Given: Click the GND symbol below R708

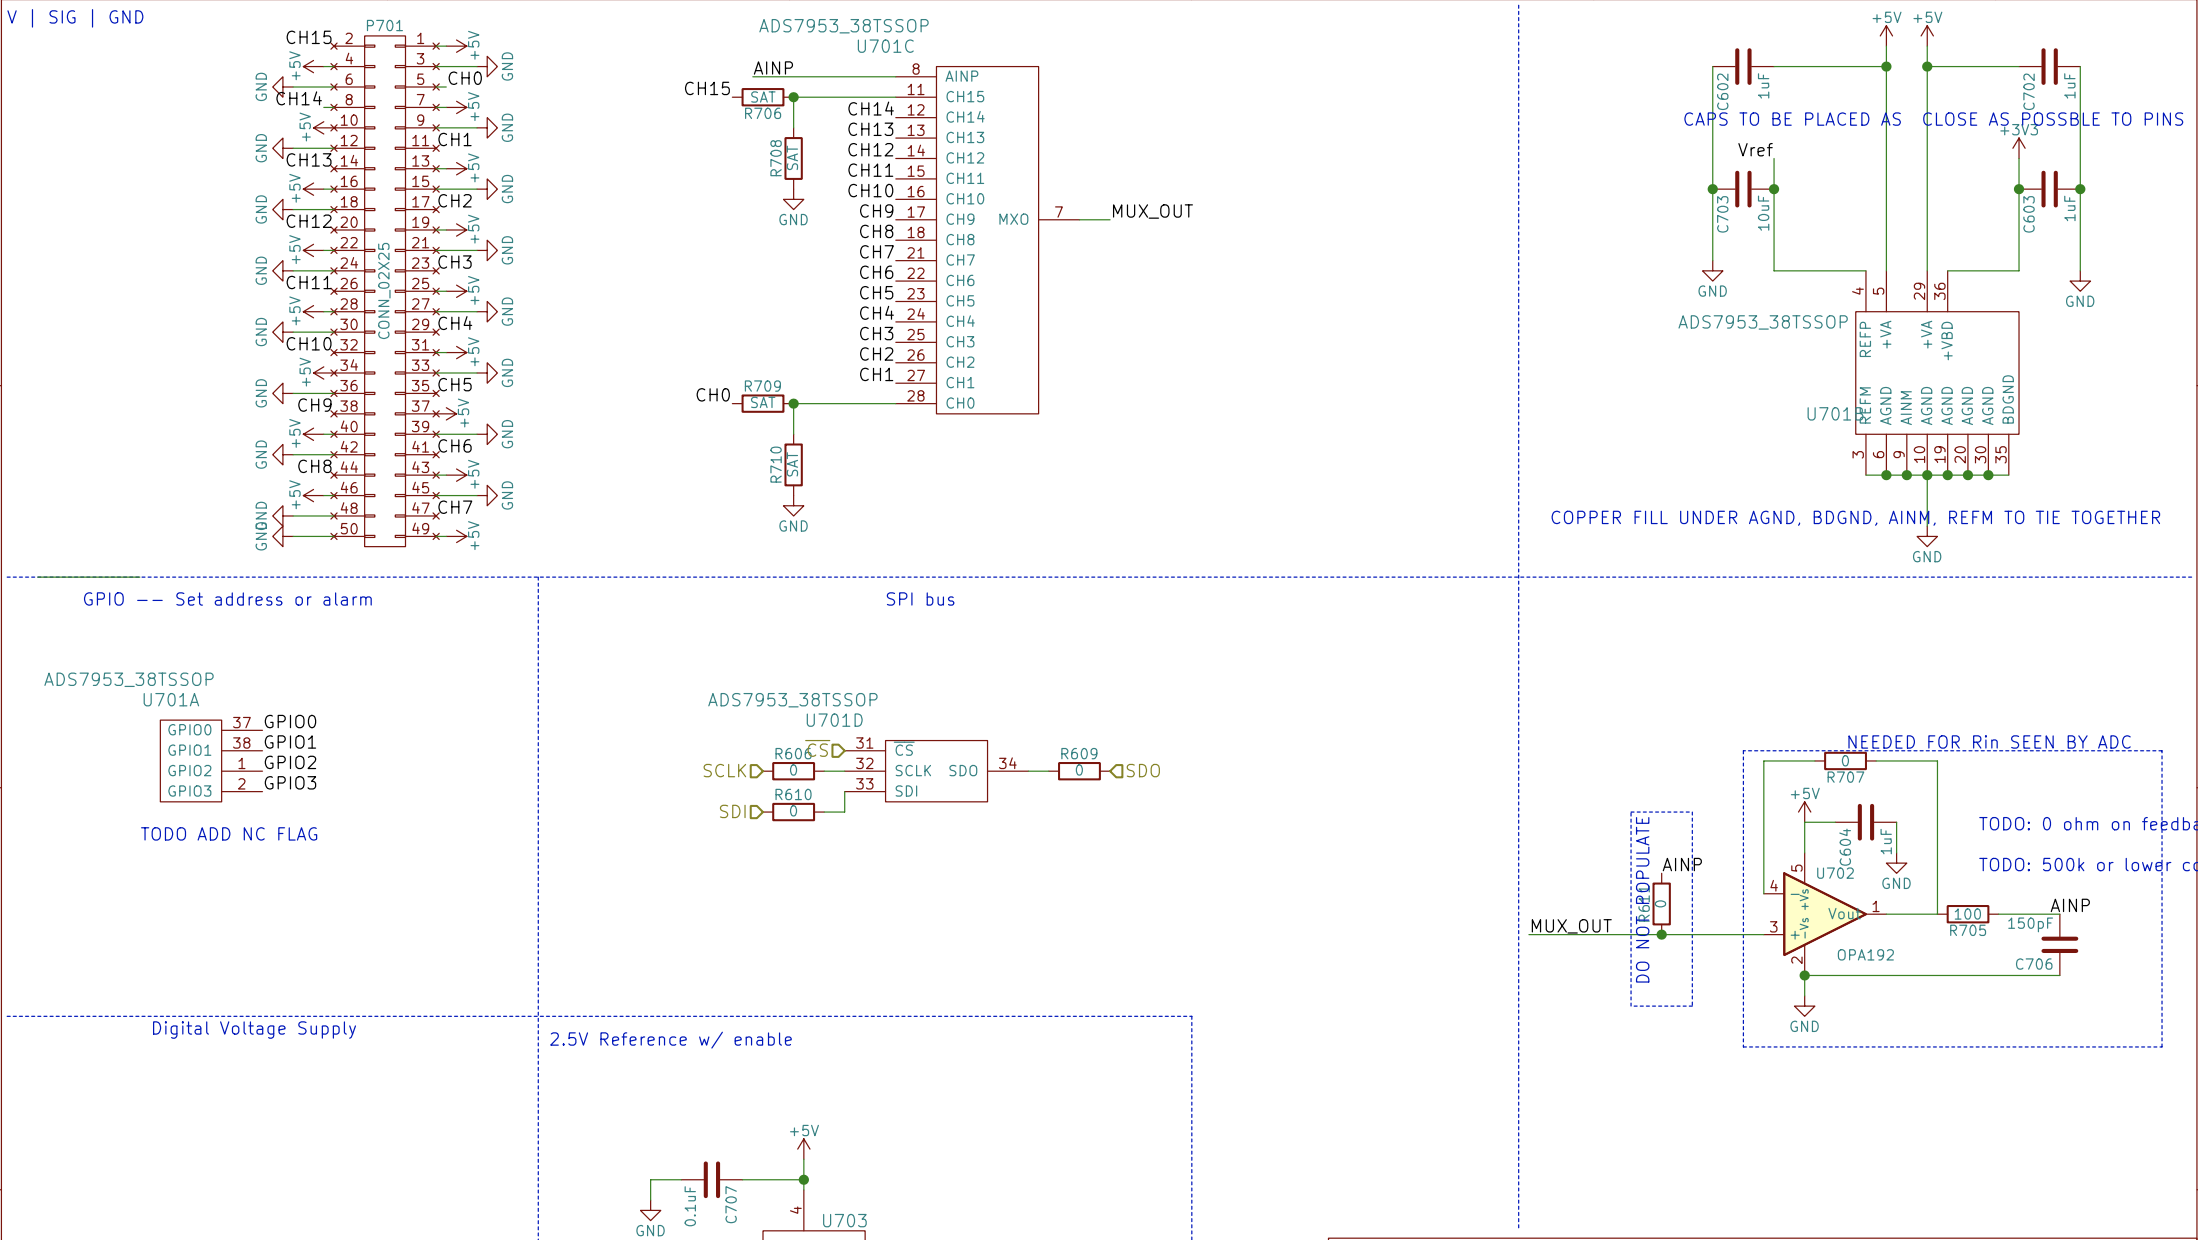Looking at the screenshot, I should pos(793,211).
